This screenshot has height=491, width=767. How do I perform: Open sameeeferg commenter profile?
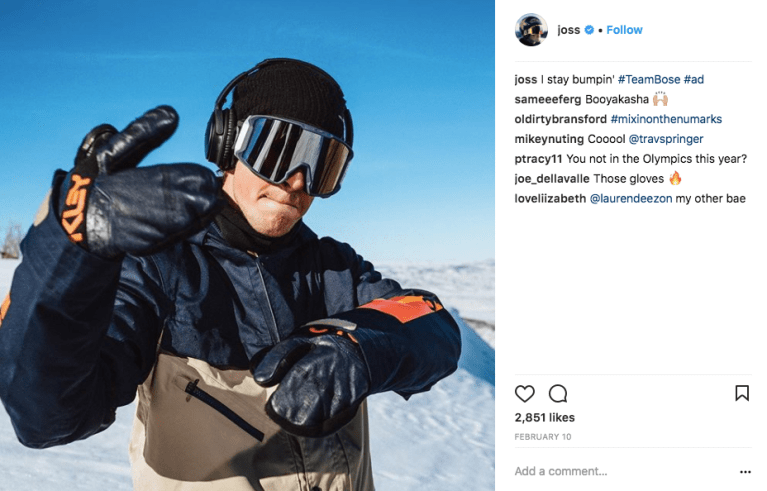548,99
